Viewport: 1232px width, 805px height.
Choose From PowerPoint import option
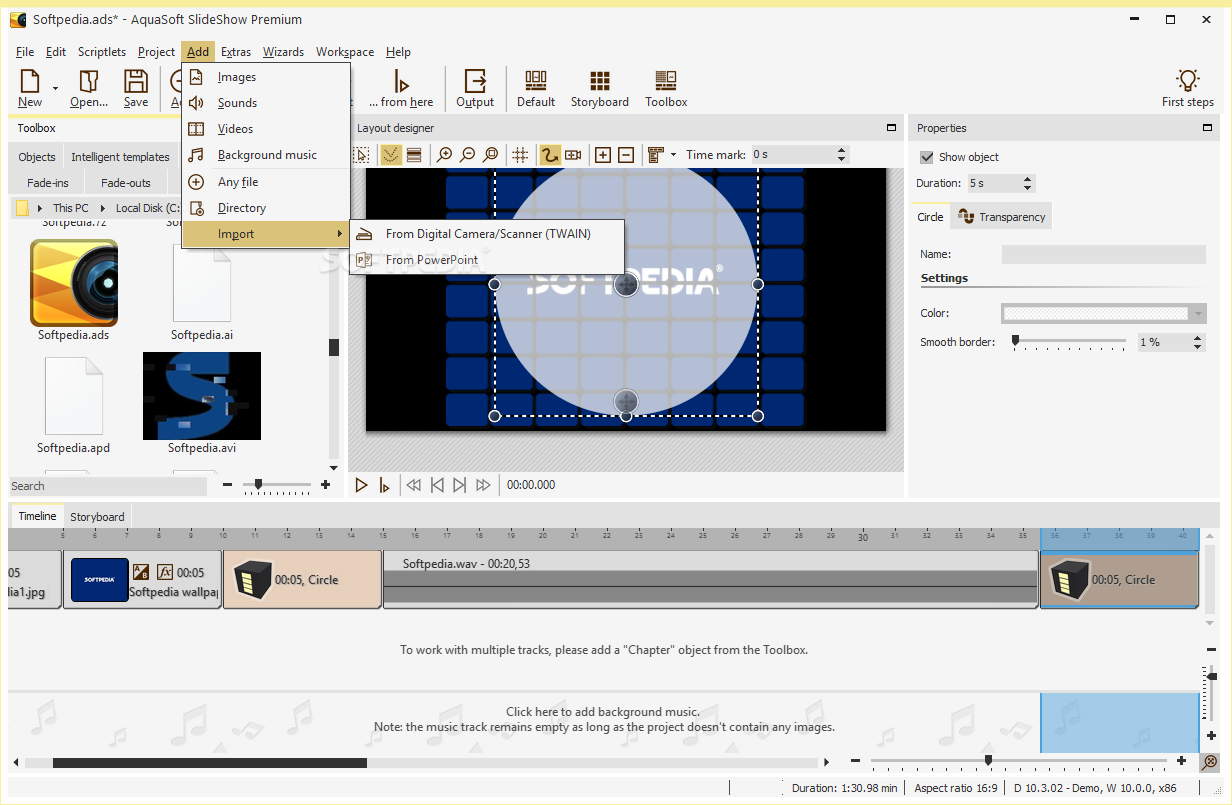click(x=487, y=260)
